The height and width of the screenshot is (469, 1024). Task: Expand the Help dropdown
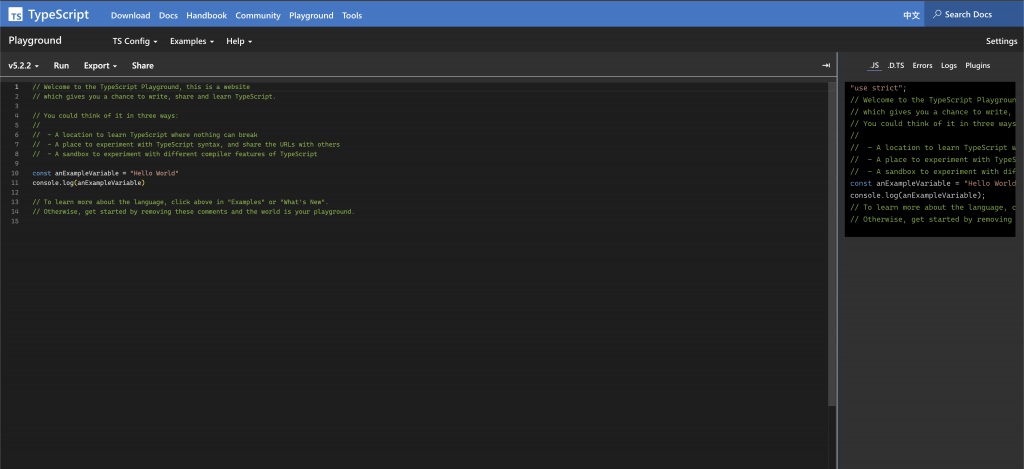coord(239,41)
